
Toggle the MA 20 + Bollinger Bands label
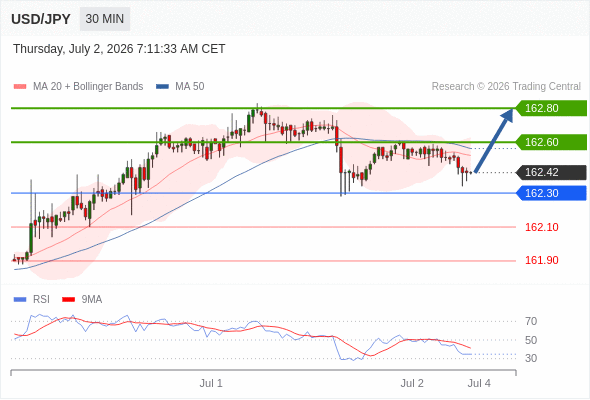[x=88, y=87]
